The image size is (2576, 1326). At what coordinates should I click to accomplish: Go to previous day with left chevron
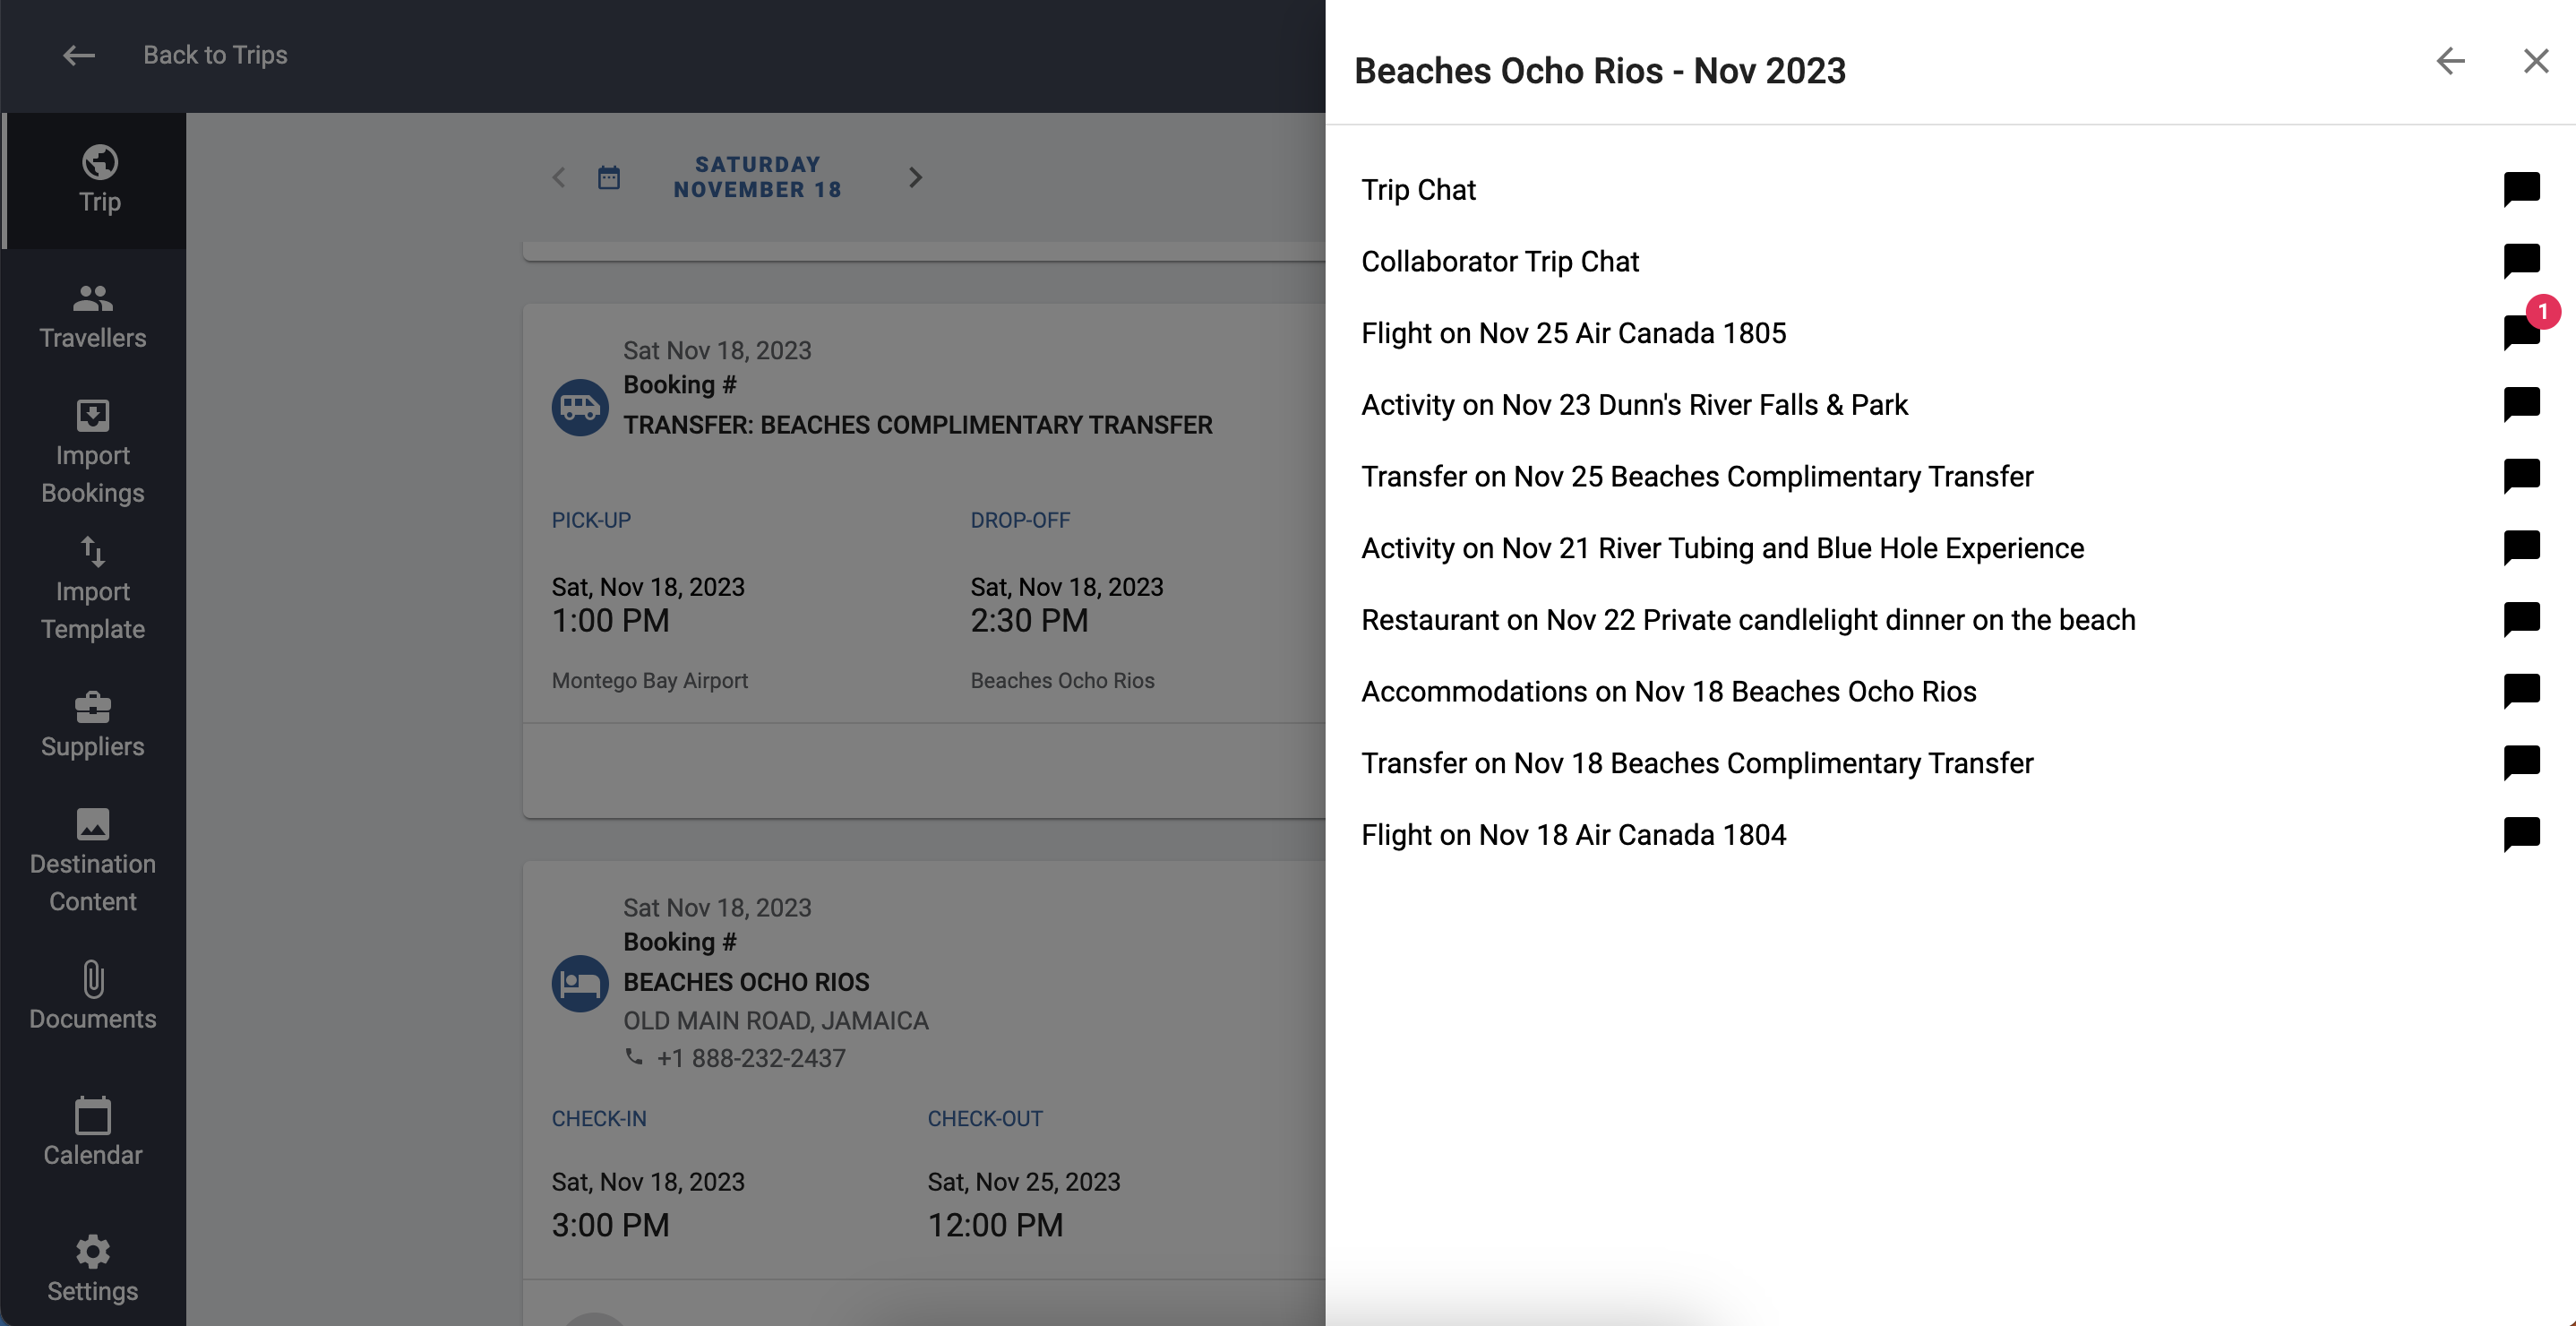click(559, 178)
